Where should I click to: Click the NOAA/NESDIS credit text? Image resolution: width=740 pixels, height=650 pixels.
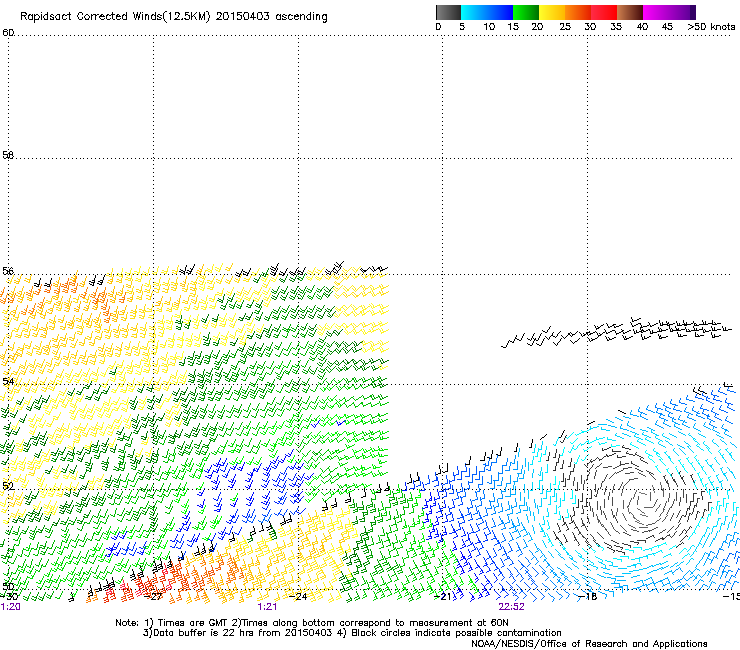click(589, 644)
